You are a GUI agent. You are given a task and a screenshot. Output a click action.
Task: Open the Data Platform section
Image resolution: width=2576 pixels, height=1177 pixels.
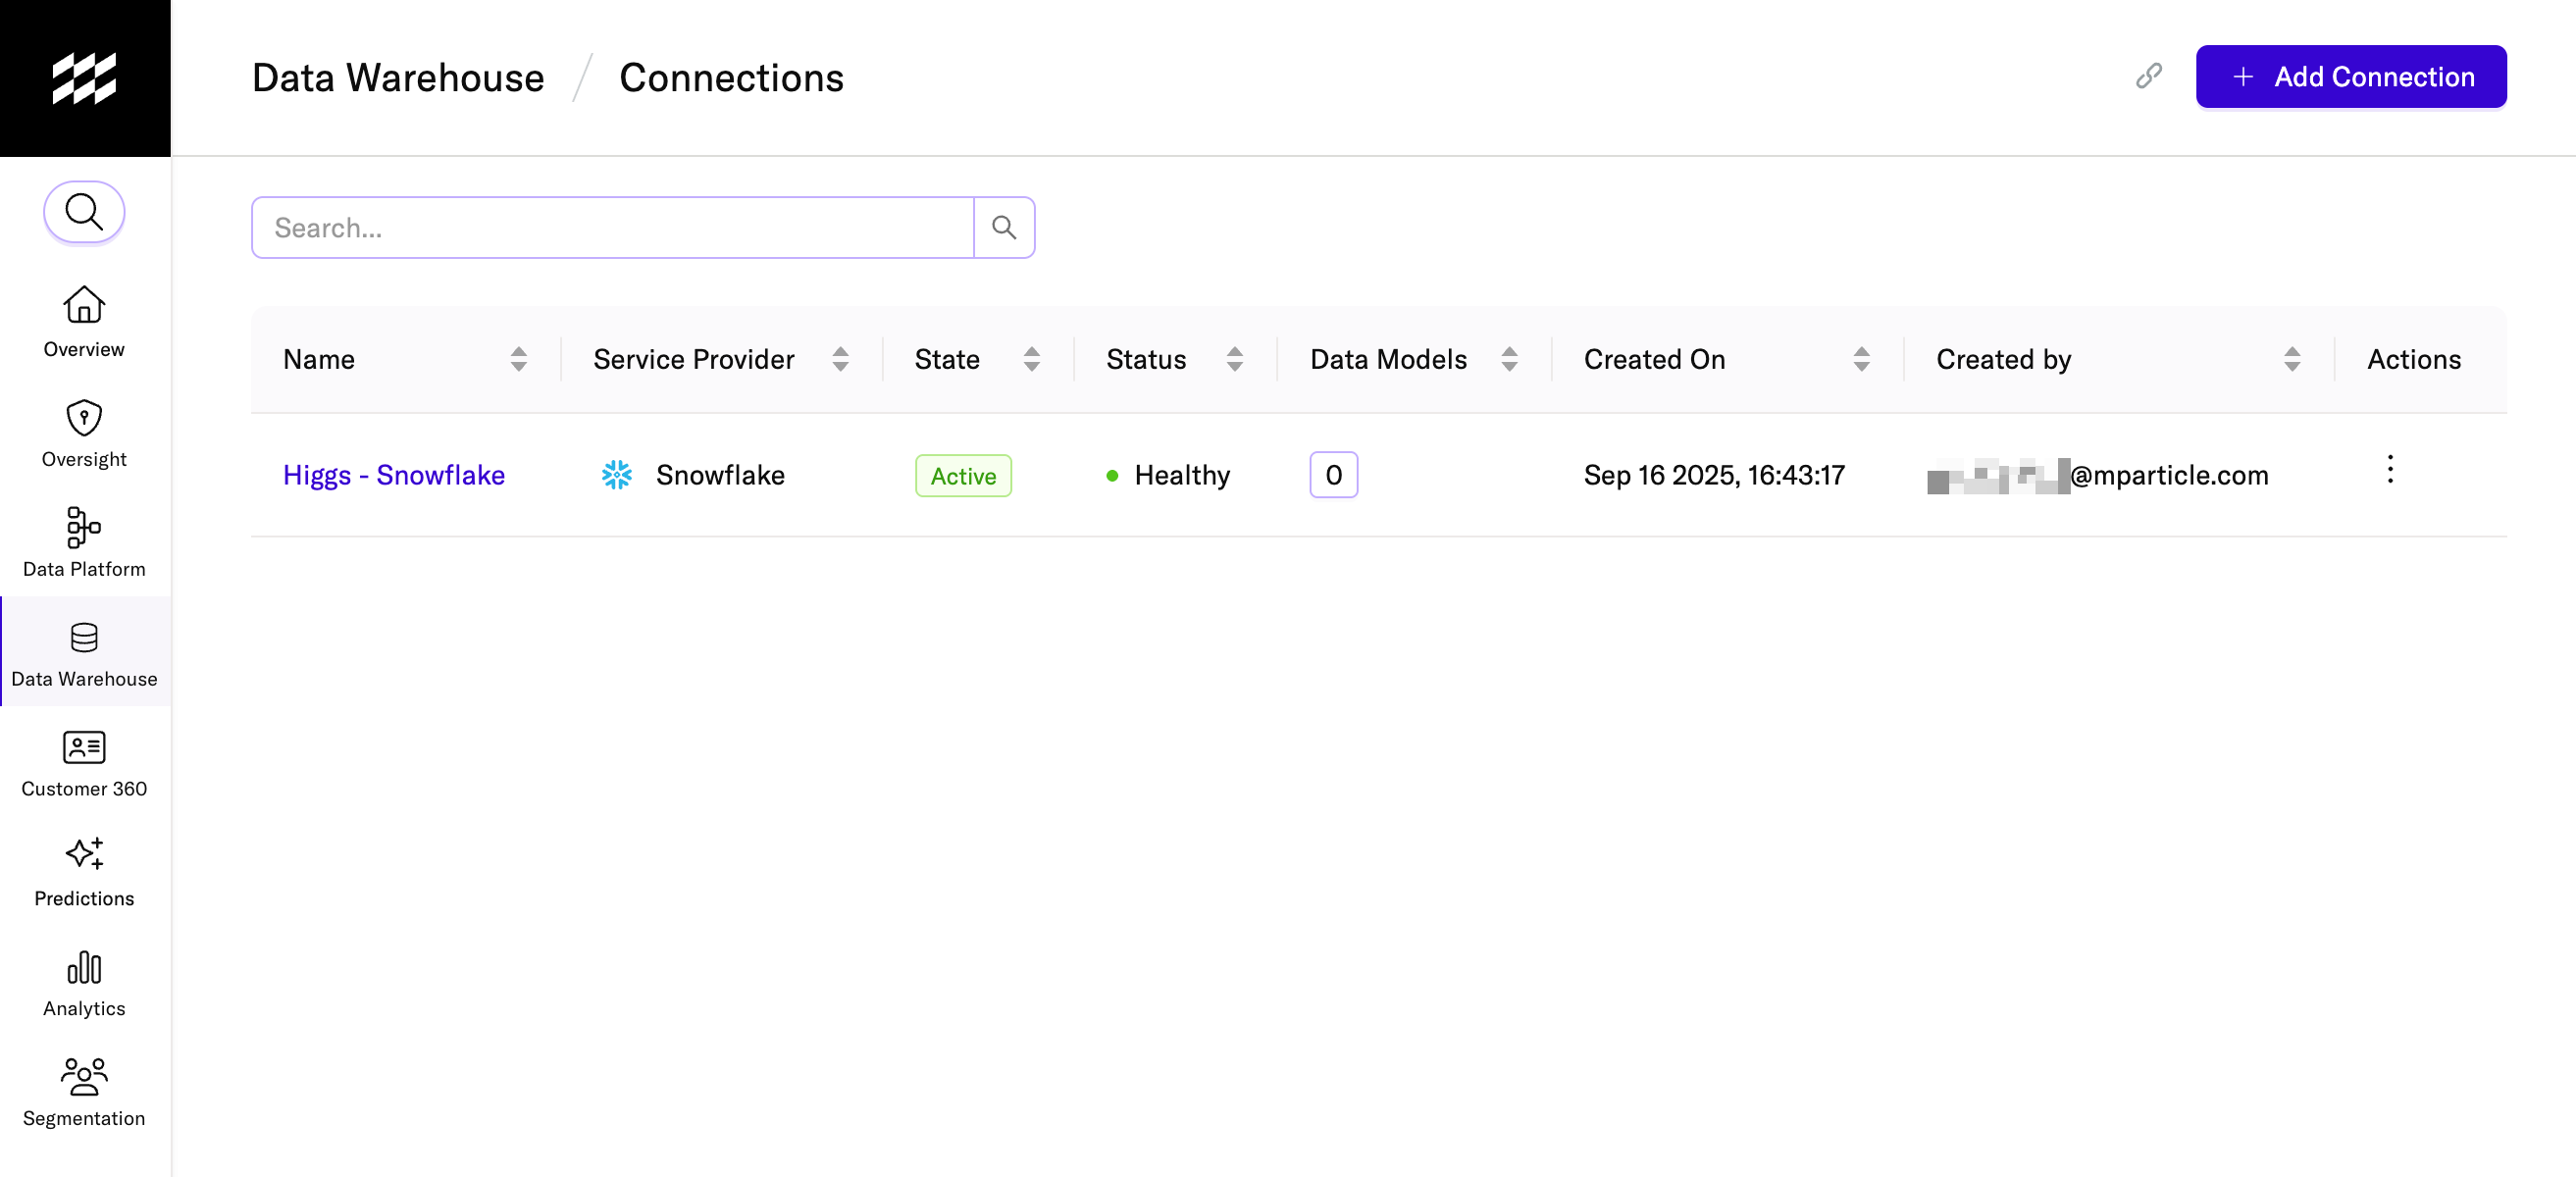[x=84, y=542]
